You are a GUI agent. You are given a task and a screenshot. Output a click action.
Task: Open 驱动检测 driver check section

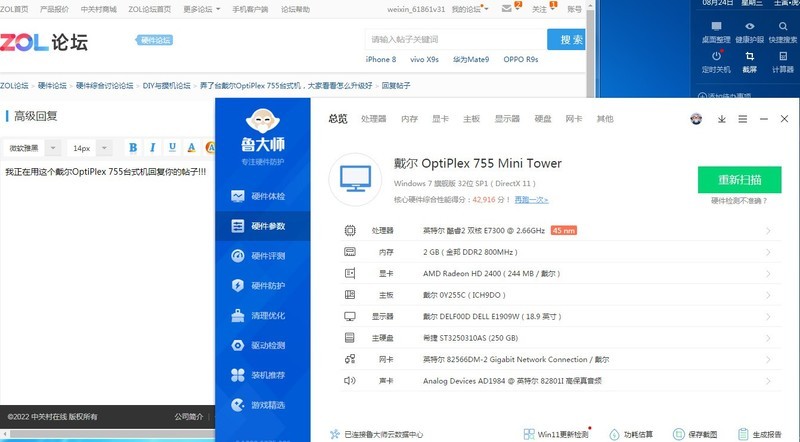tap(262, 345)
